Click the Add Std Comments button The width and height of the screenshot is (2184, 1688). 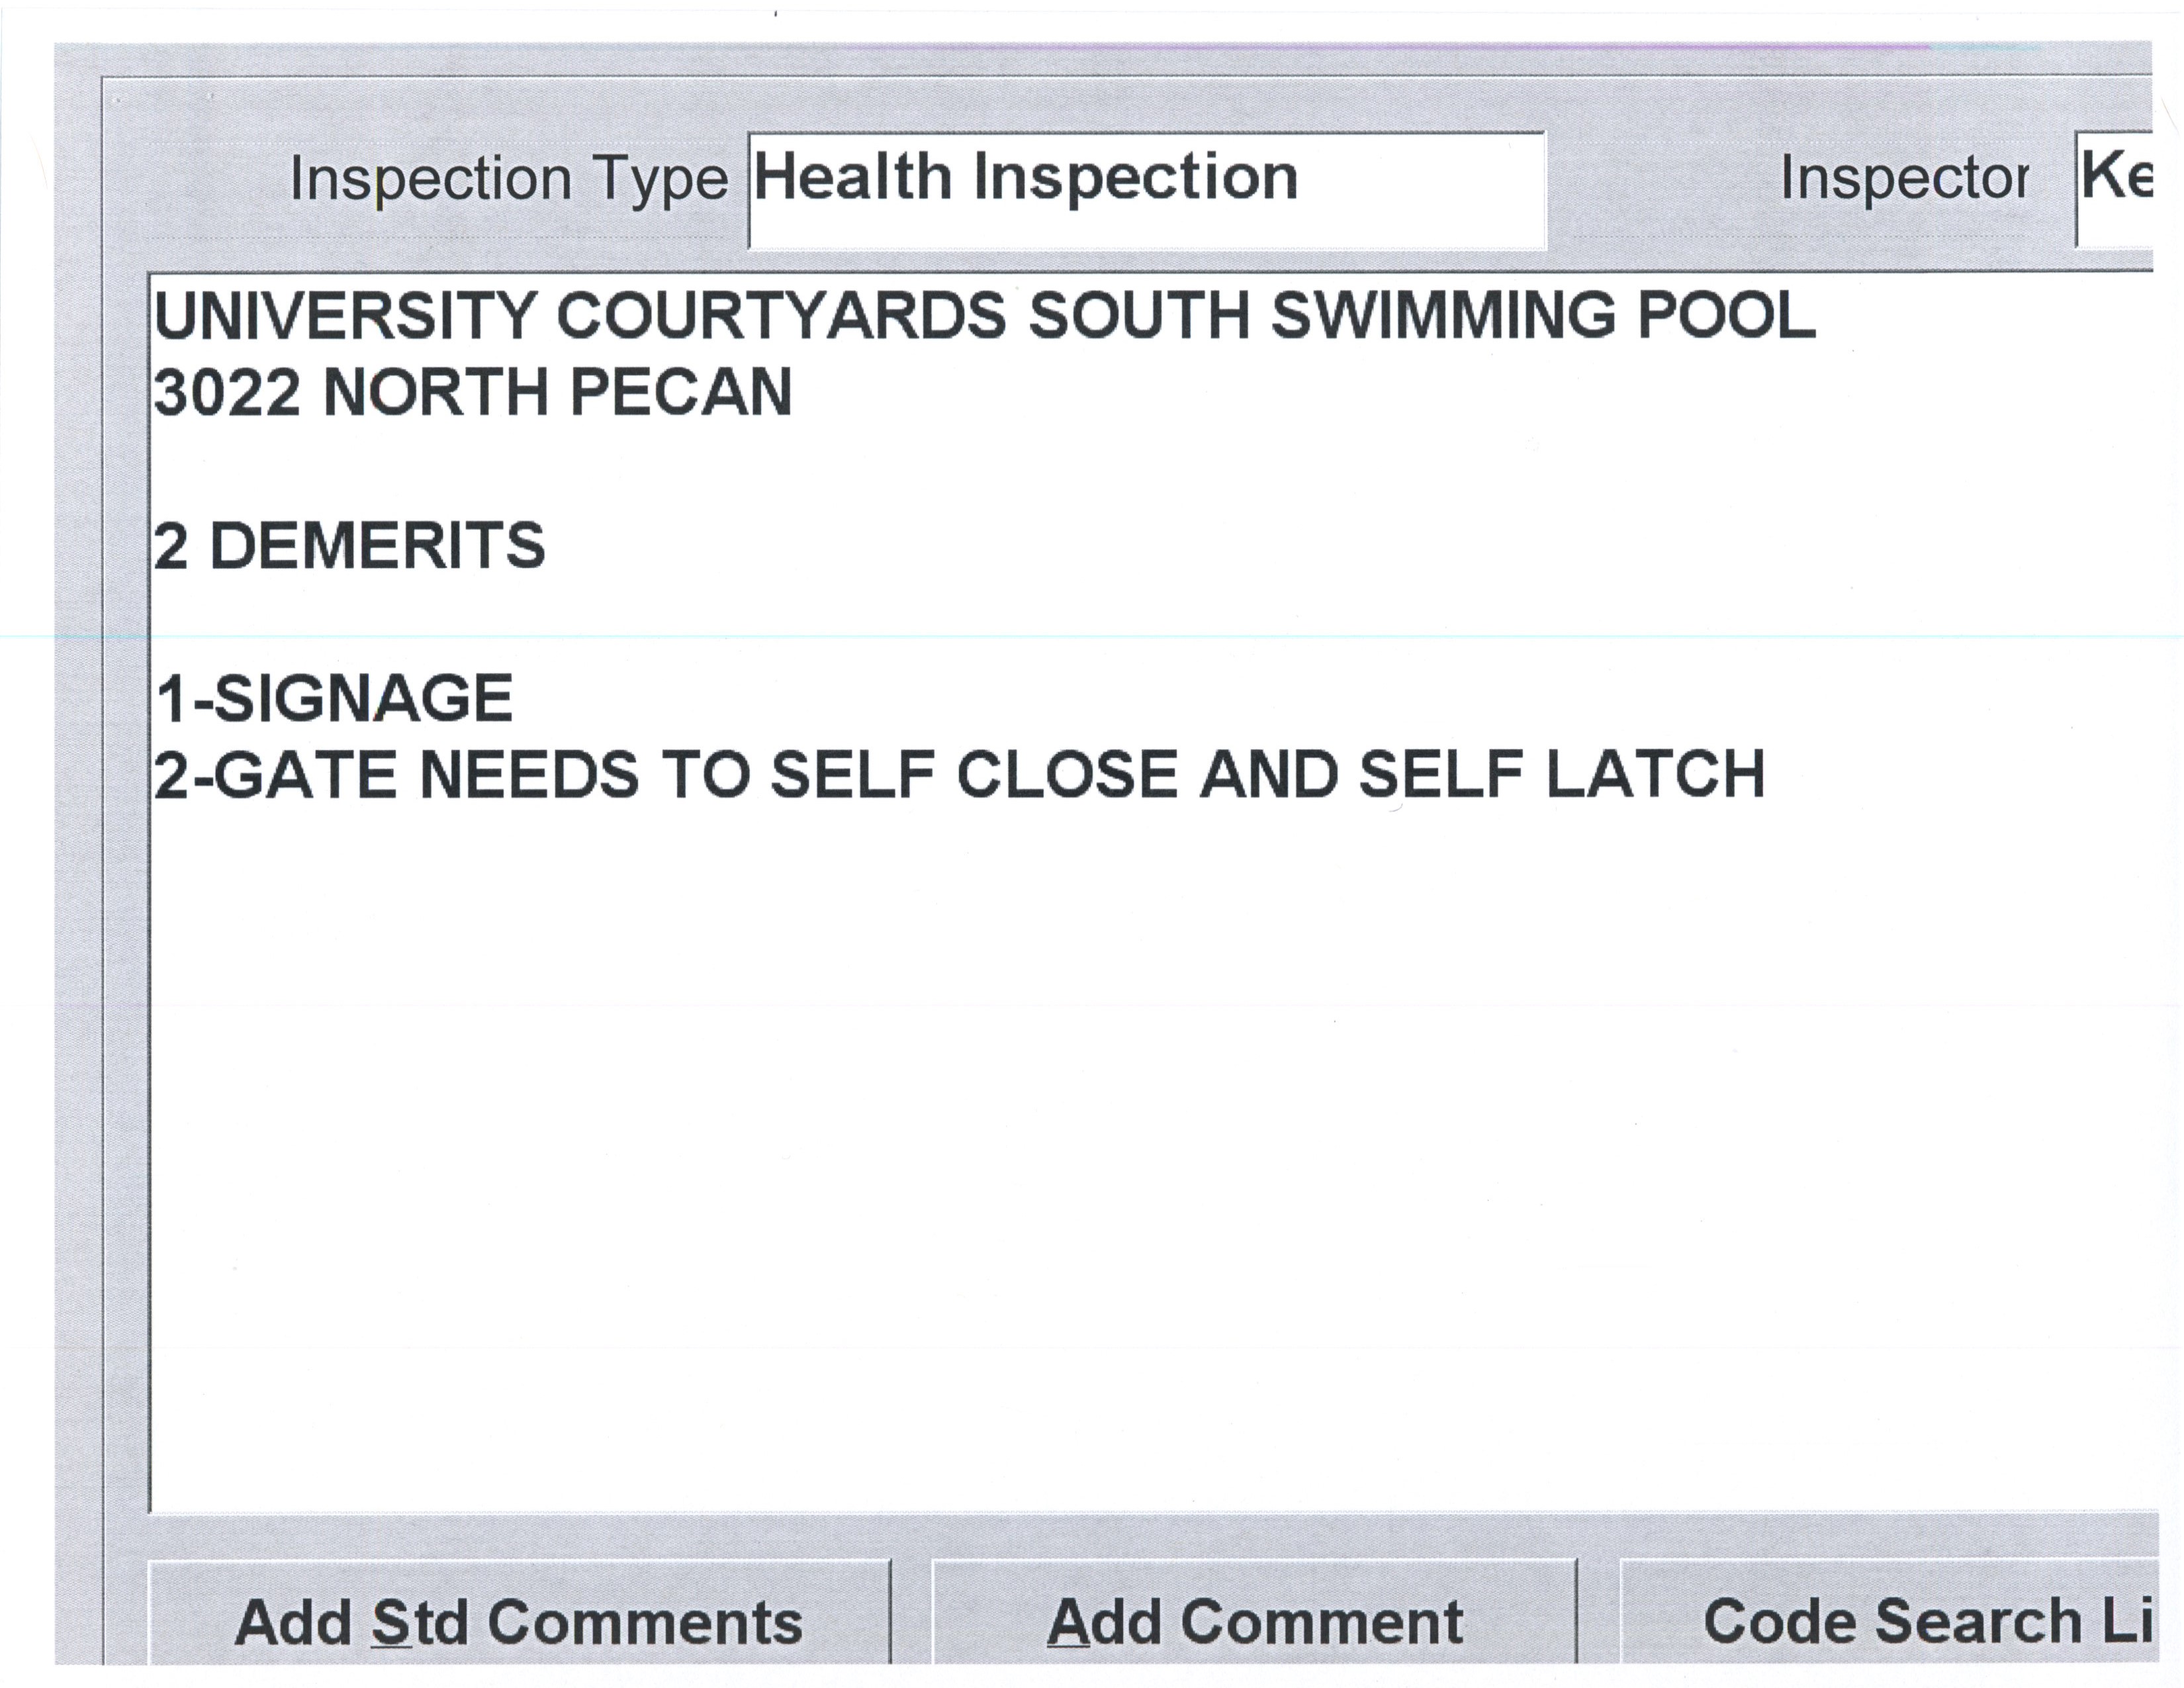(x=518, y=1621)
